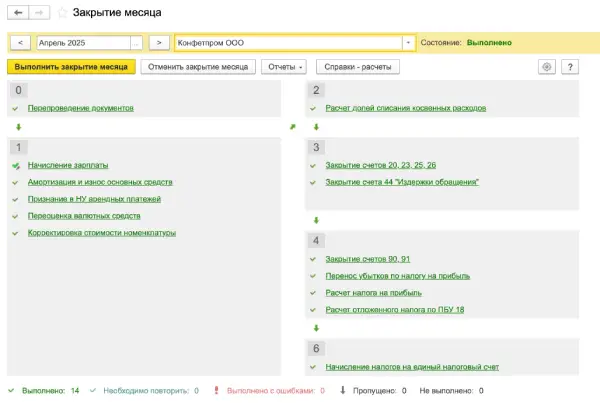
Task: Click Отменить закрытие месяца button
Action: click(198, 67)
